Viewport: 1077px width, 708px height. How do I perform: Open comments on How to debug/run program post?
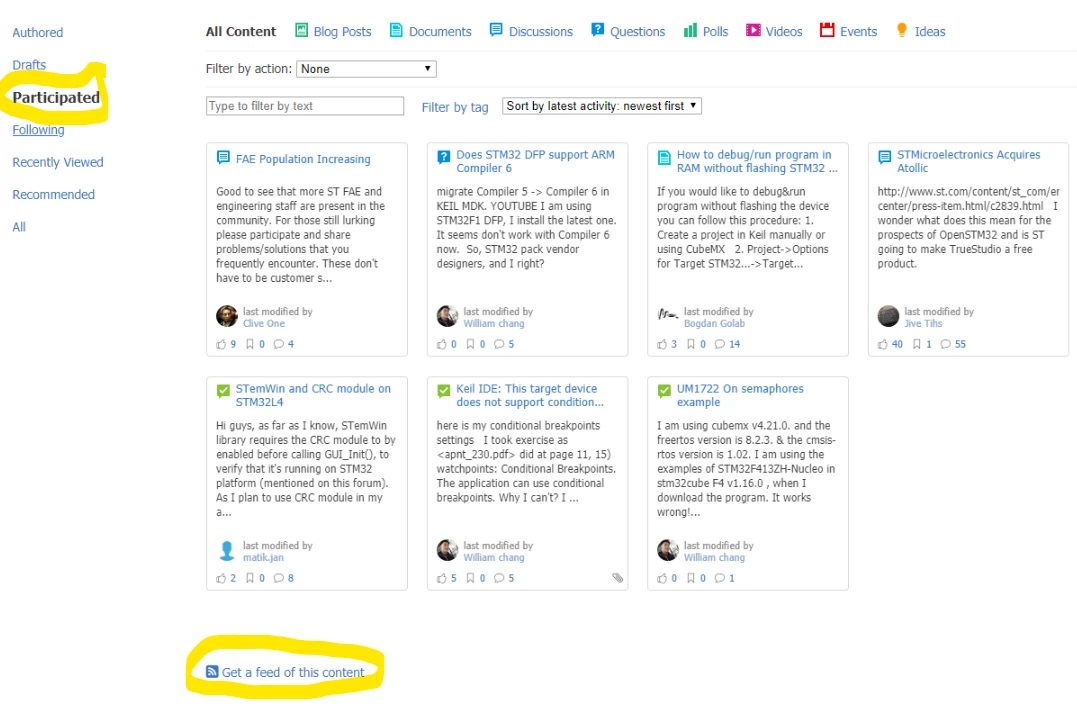tap(719, 344)
